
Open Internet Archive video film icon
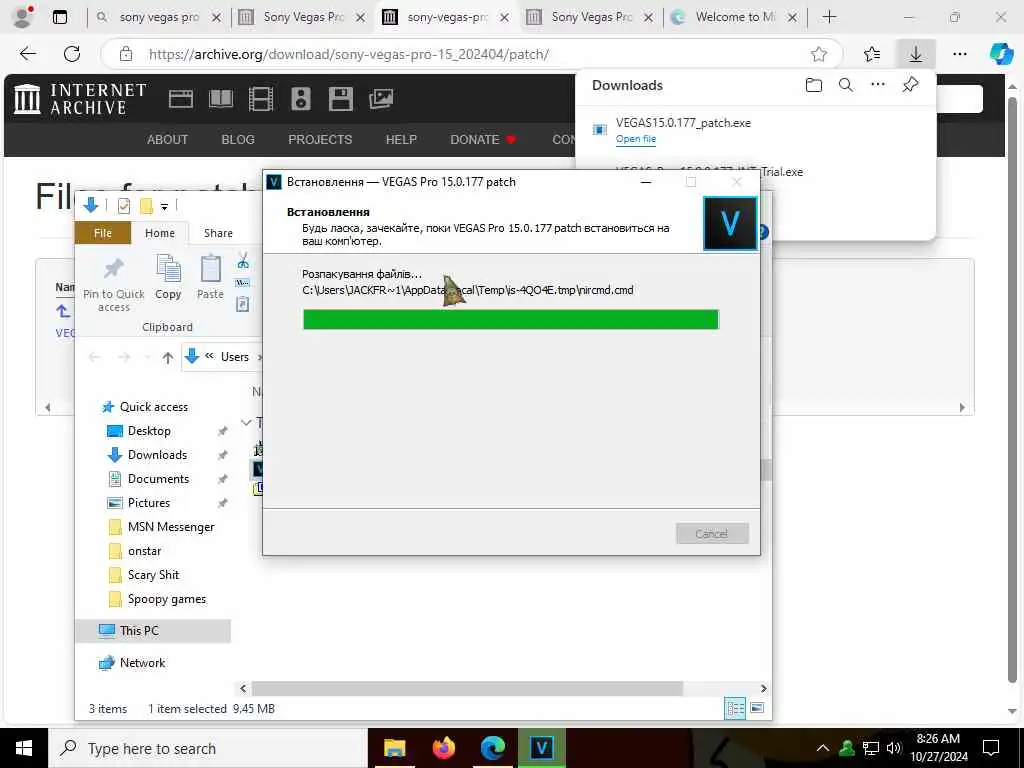(x=261, y=99)
